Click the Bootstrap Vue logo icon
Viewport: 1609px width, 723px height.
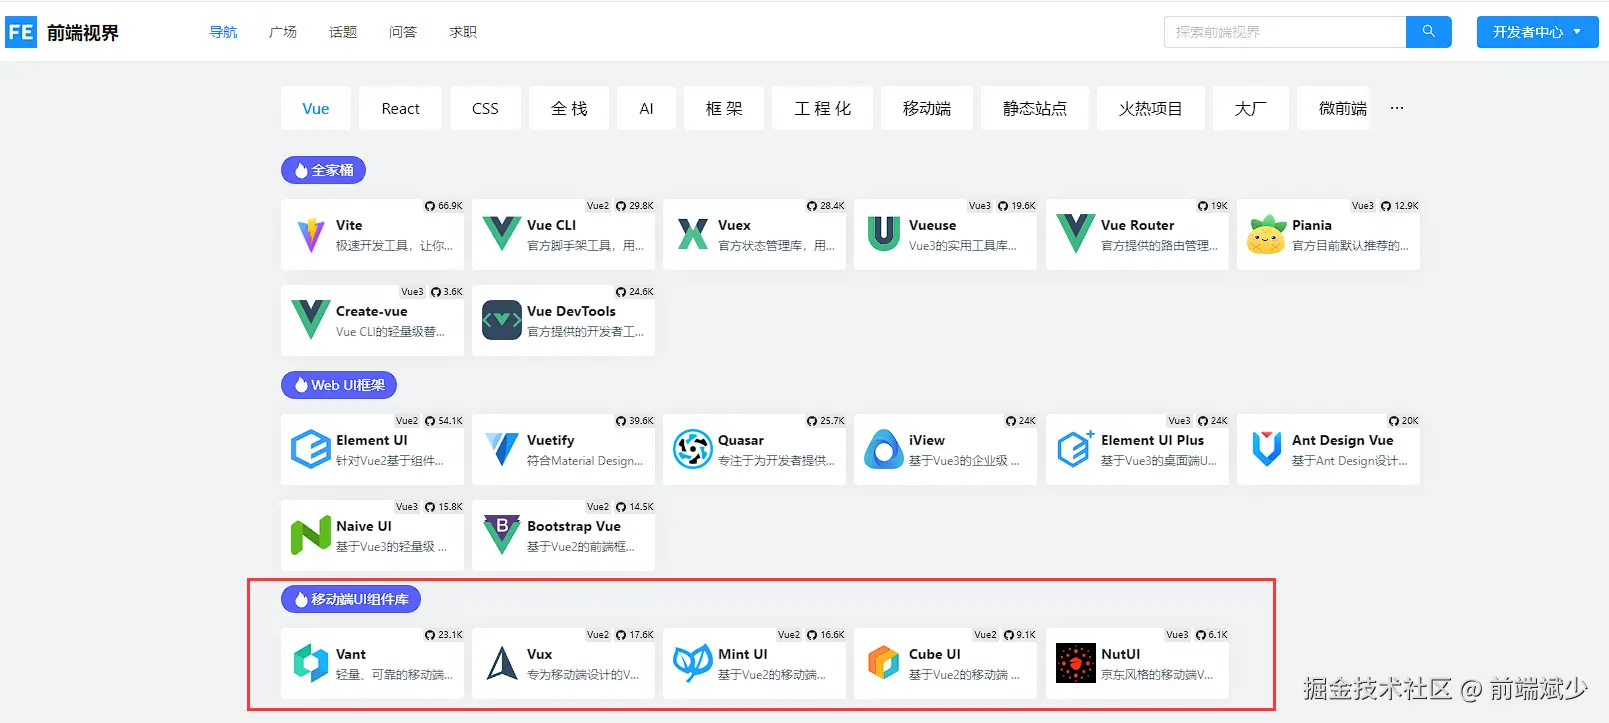tap(502, 535)
